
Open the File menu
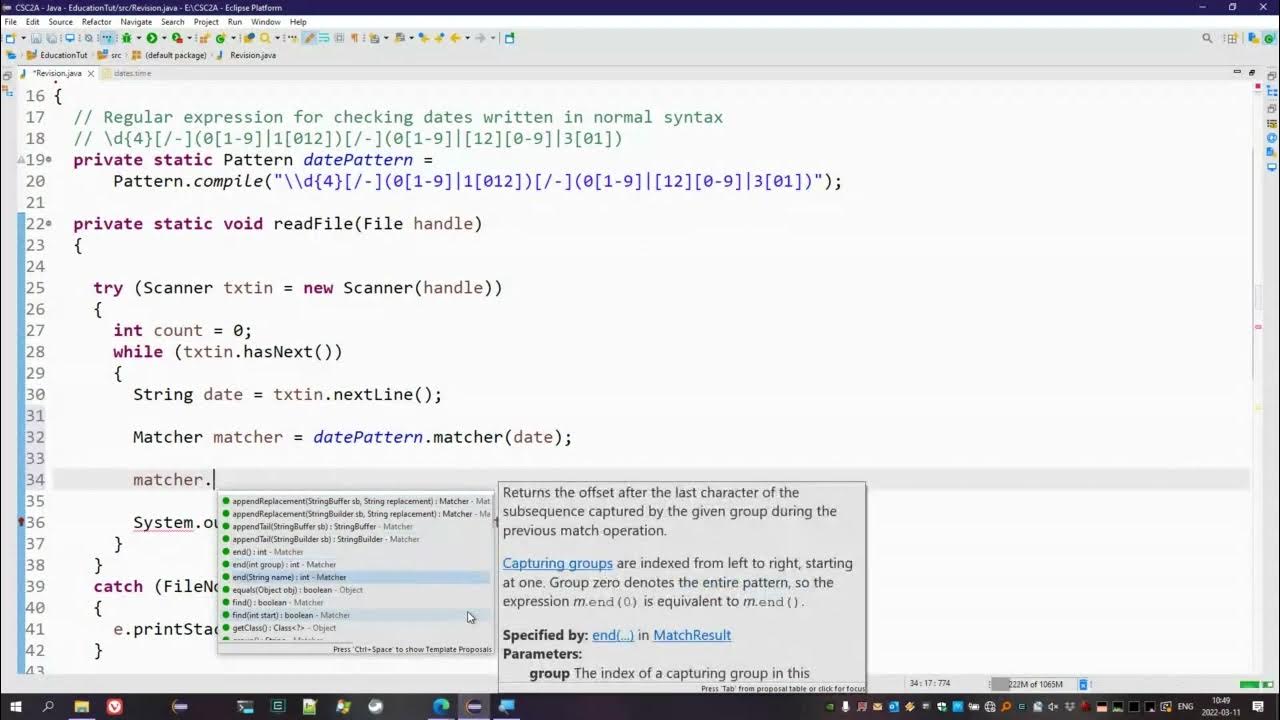coord(10,21)
